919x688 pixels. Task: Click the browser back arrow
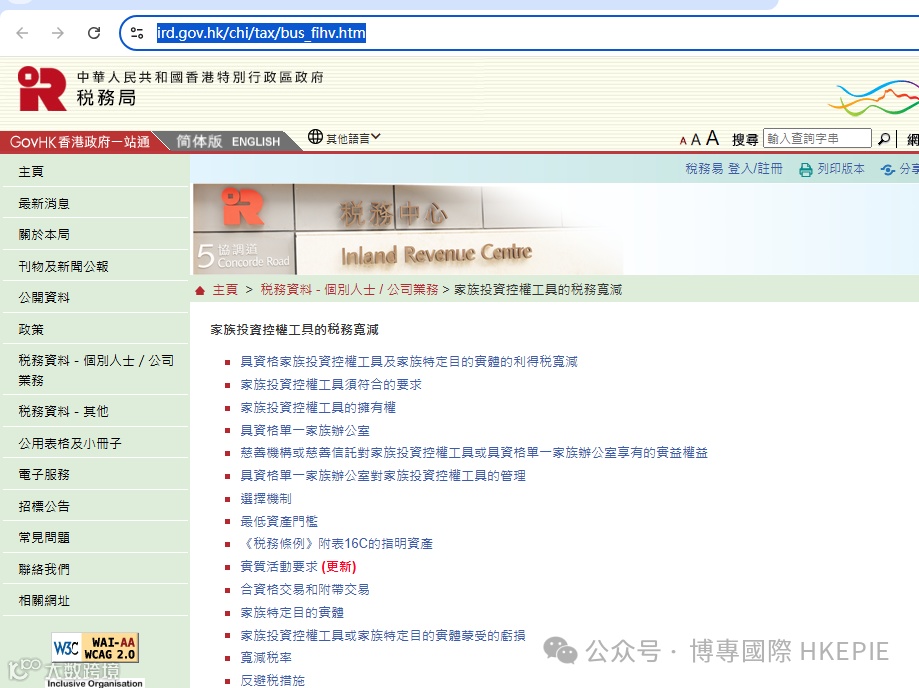pyautogui.click(x=22, y=33)
